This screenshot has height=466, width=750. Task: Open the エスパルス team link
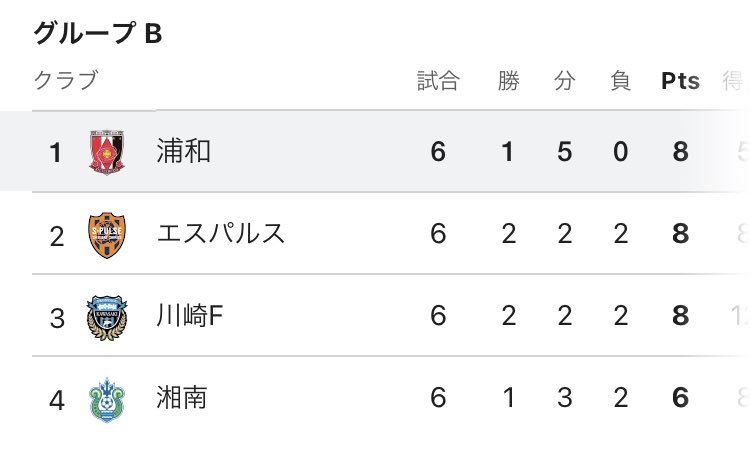(221, 233)
